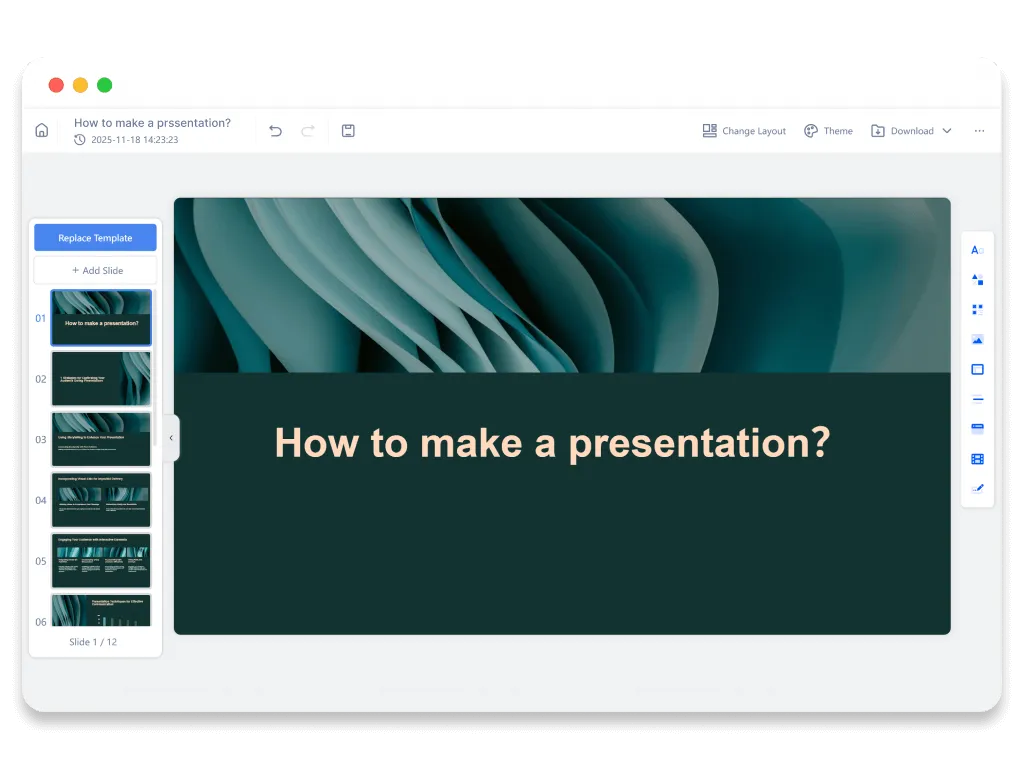Add a new slide

pyautogui.click(x=95, y=270)
